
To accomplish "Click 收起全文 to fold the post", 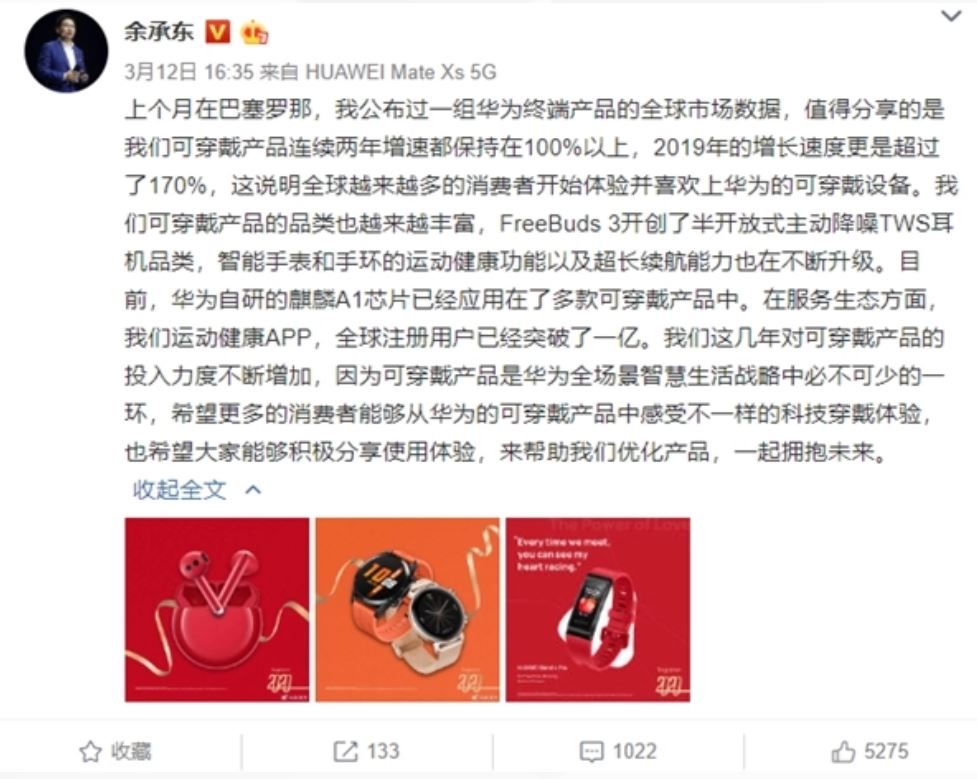I will coord(179,490).
